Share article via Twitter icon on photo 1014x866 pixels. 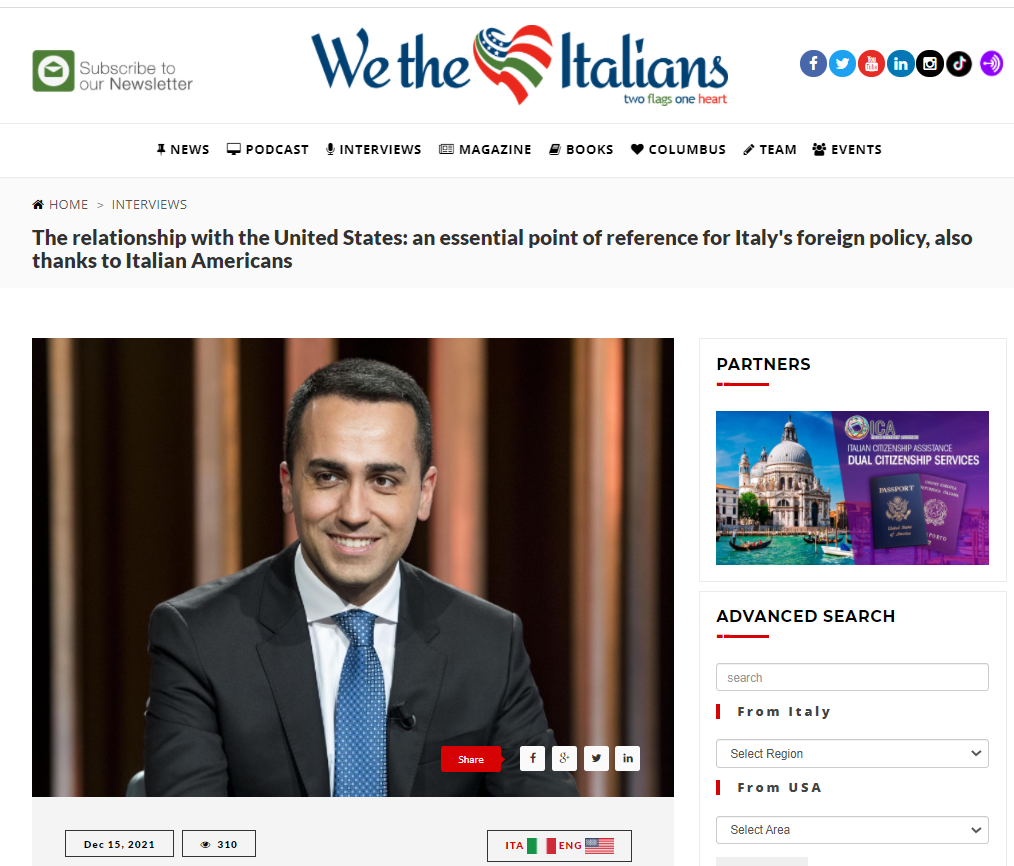click(596, 758)
